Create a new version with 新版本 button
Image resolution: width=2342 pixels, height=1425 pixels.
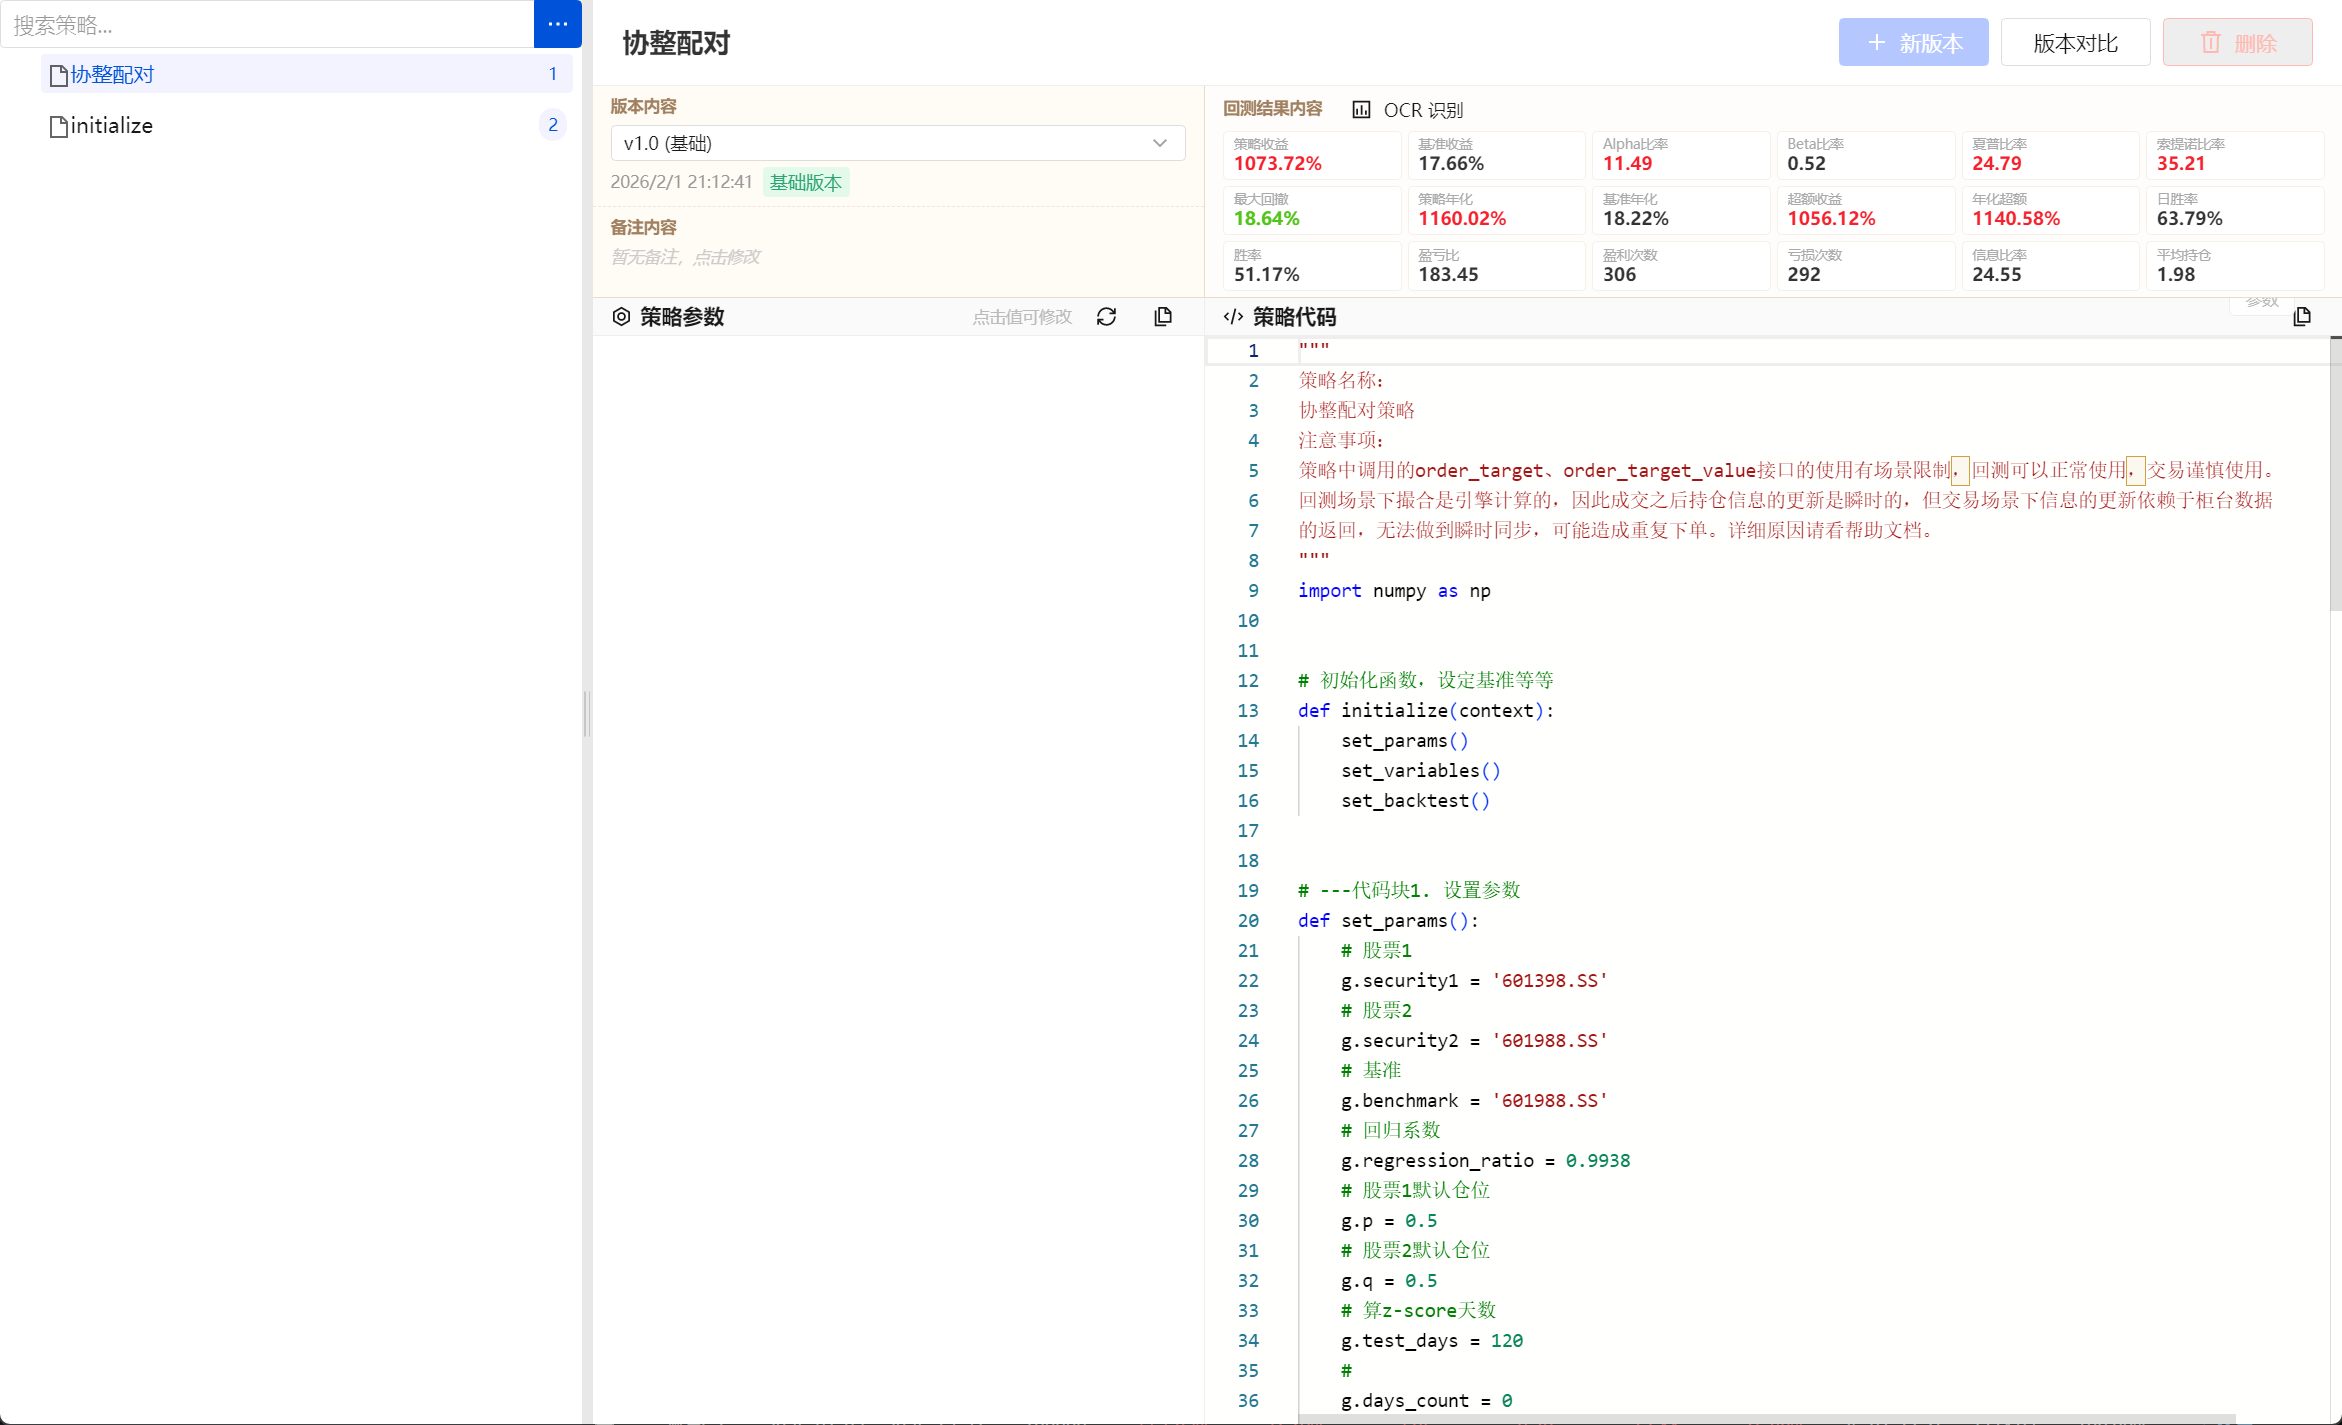pos(1913,43)
